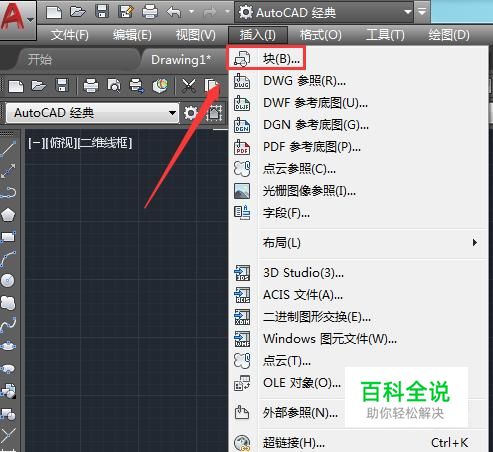Select the Line draw tool
The width and height of the screenshot is (493, 452).
click(x=8, y=149)
